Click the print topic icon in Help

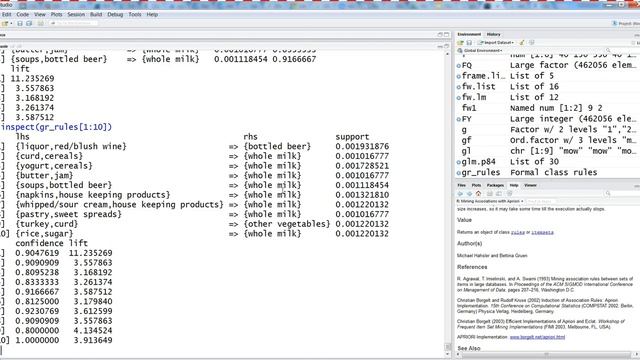tap(489, 194)
